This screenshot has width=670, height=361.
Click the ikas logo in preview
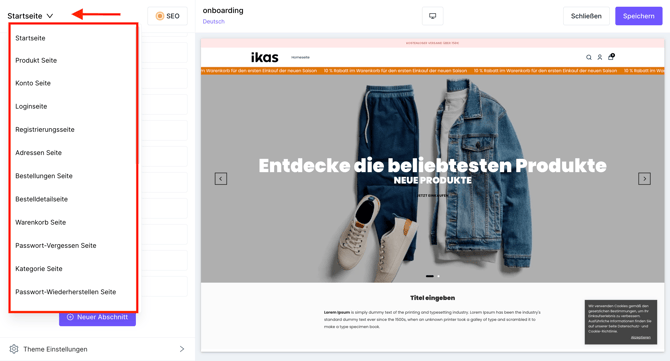264,57
